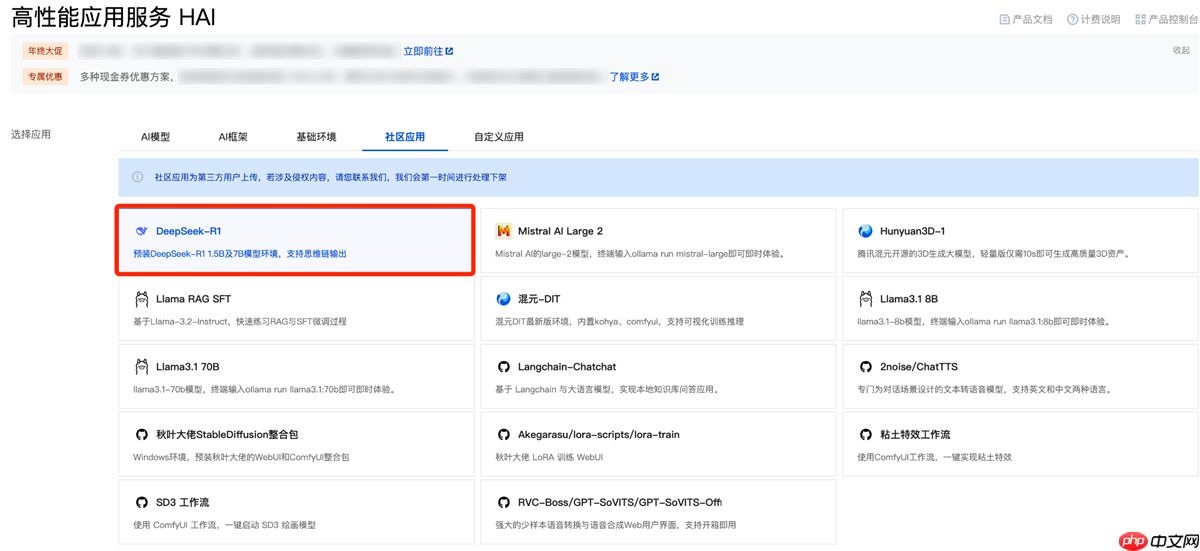Click the 产品控制台 grid icon
Viewport: 1200px width, 551px height.
[x=1140, y=19]
